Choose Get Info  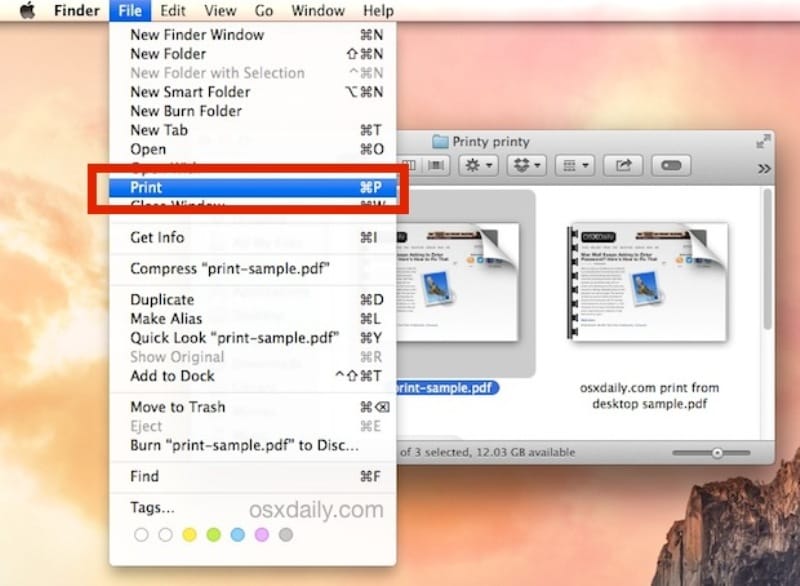[253, 237]
